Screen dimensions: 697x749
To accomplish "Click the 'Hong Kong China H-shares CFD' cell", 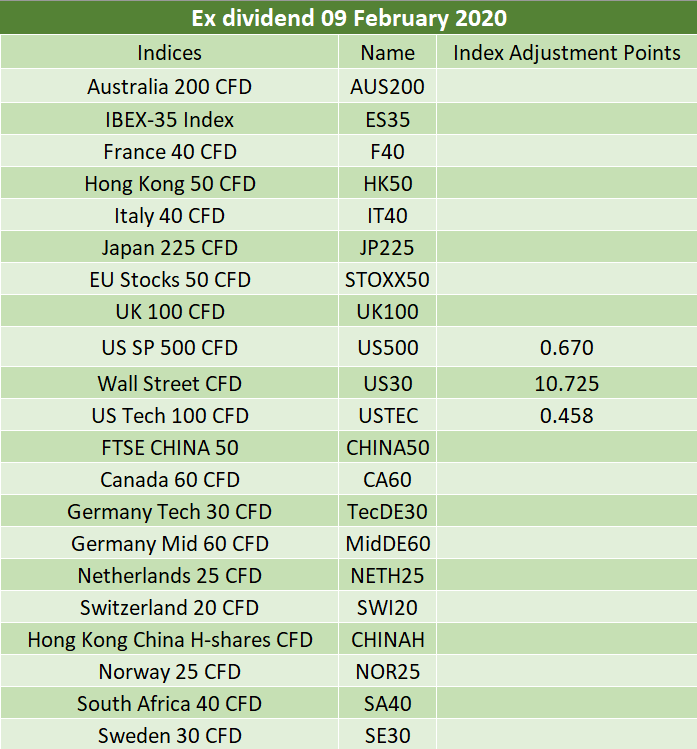I will tap(170, 640).
